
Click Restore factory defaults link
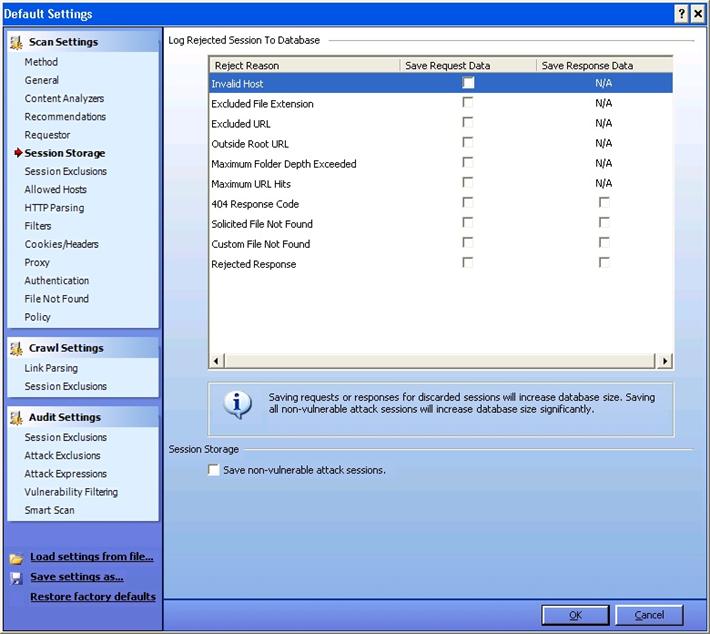tap(93, 597)
